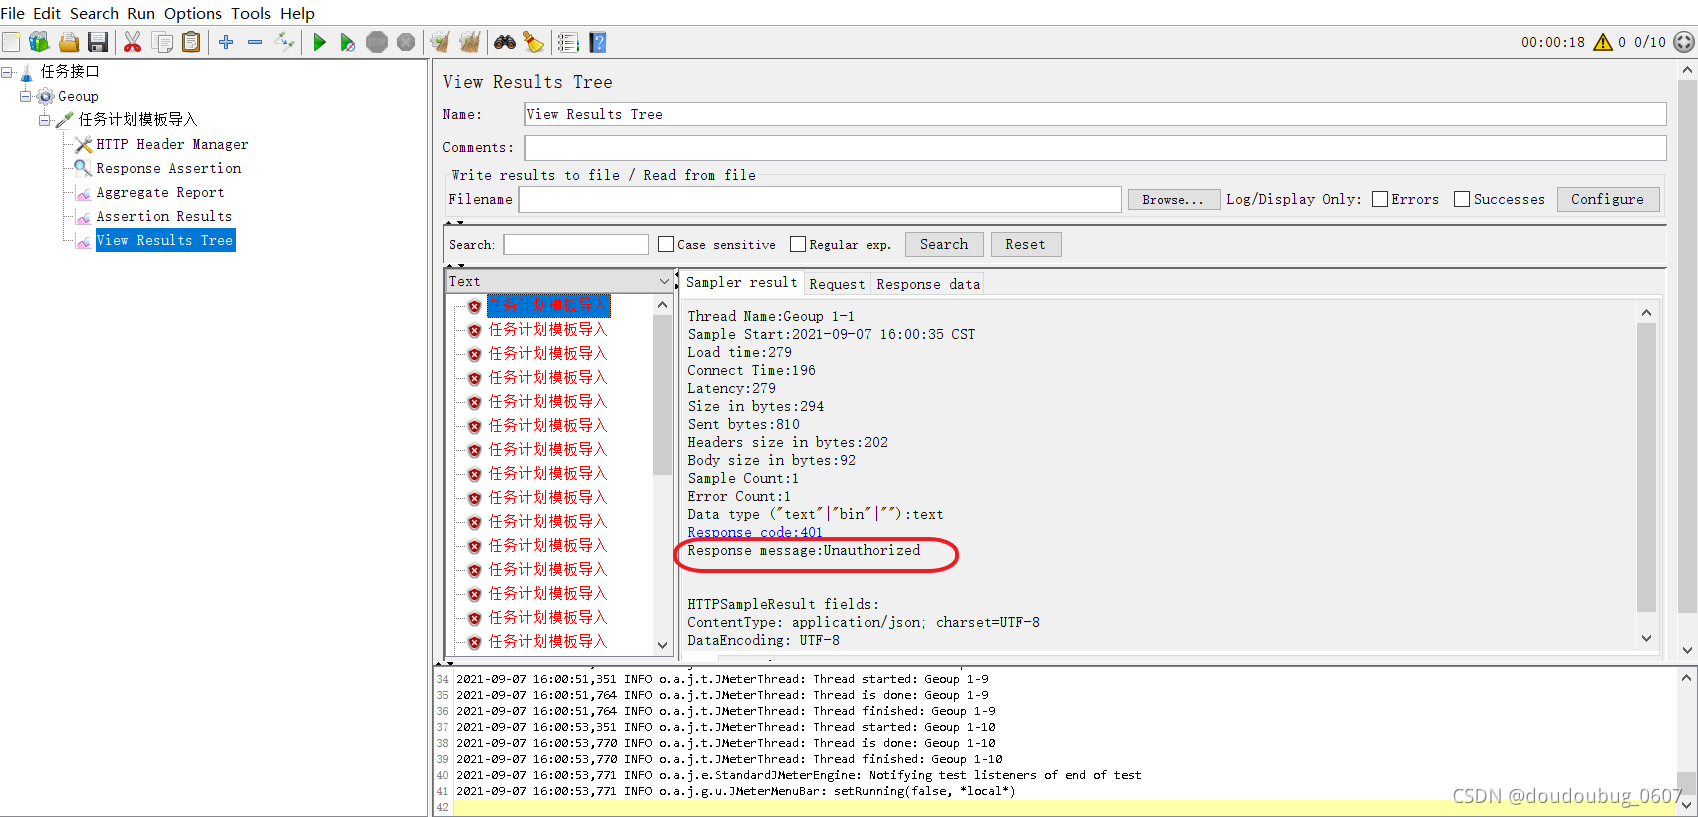Collapse the 任务接口 test plan node

7,72
